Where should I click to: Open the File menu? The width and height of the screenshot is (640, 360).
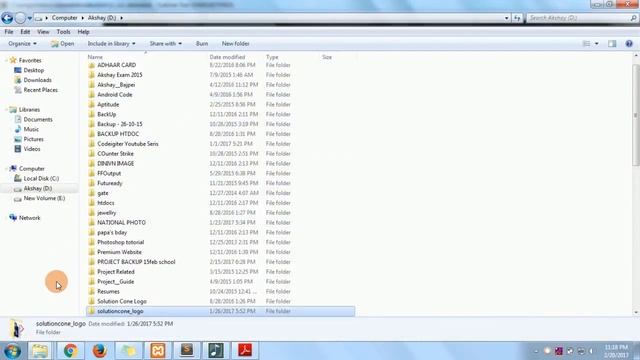pyautogui.click(x=9, y=32)
